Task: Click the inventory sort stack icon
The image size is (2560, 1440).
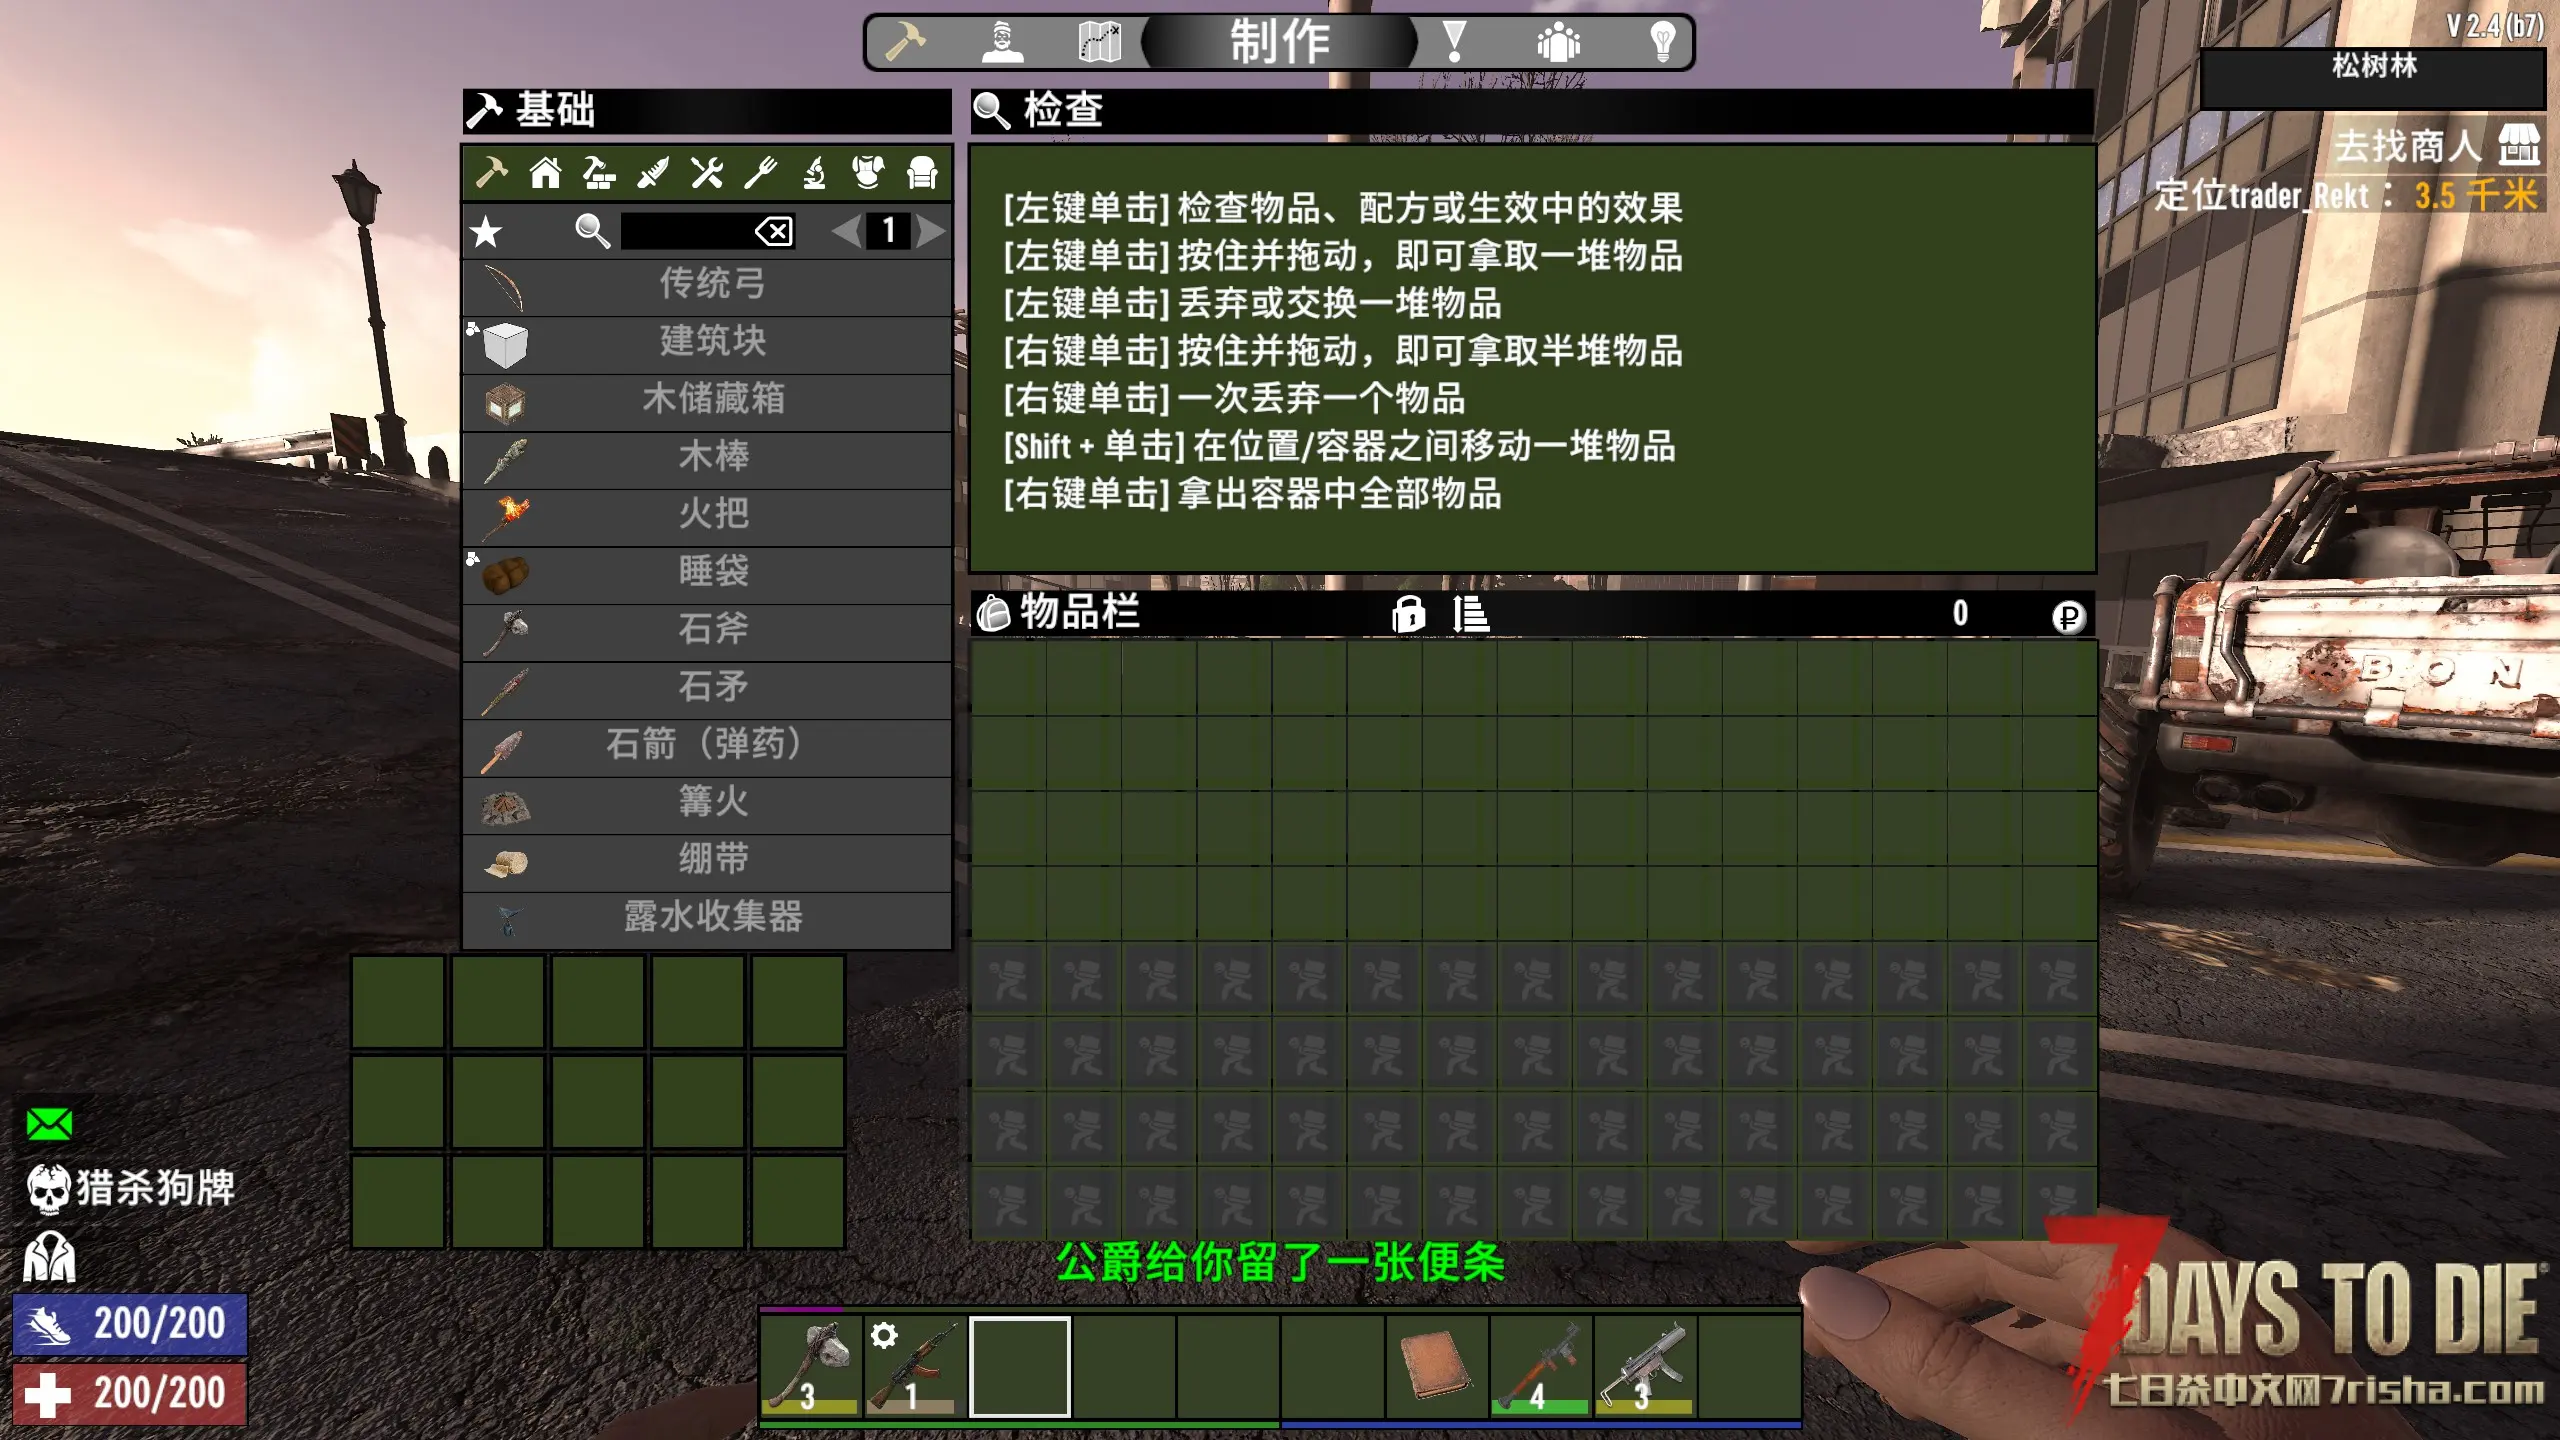Action: pyautogui.click(x=1471, y=614)
